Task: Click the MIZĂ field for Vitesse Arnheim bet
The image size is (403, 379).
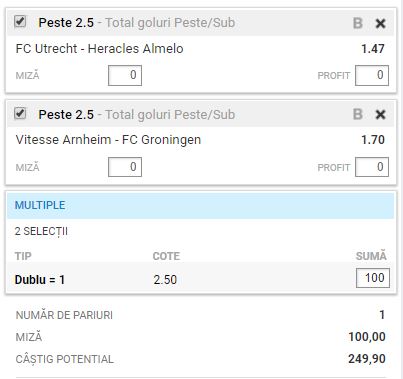Action: pyautogui.click(x=125, y=167)
